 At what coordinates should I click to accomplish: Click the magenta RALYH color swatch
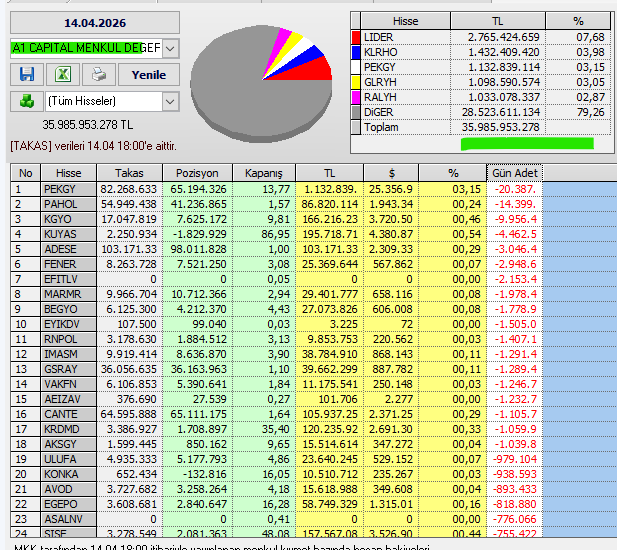pos(356,97)
